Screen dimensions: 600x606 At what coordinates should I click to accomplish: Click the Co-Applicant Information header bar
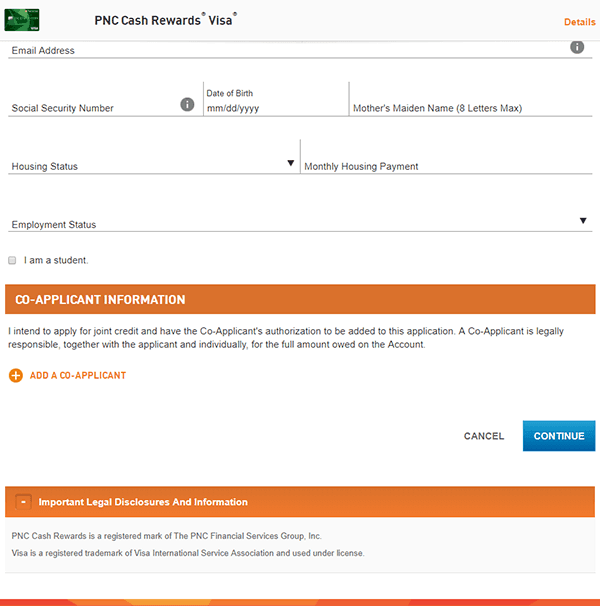point(299,300)
